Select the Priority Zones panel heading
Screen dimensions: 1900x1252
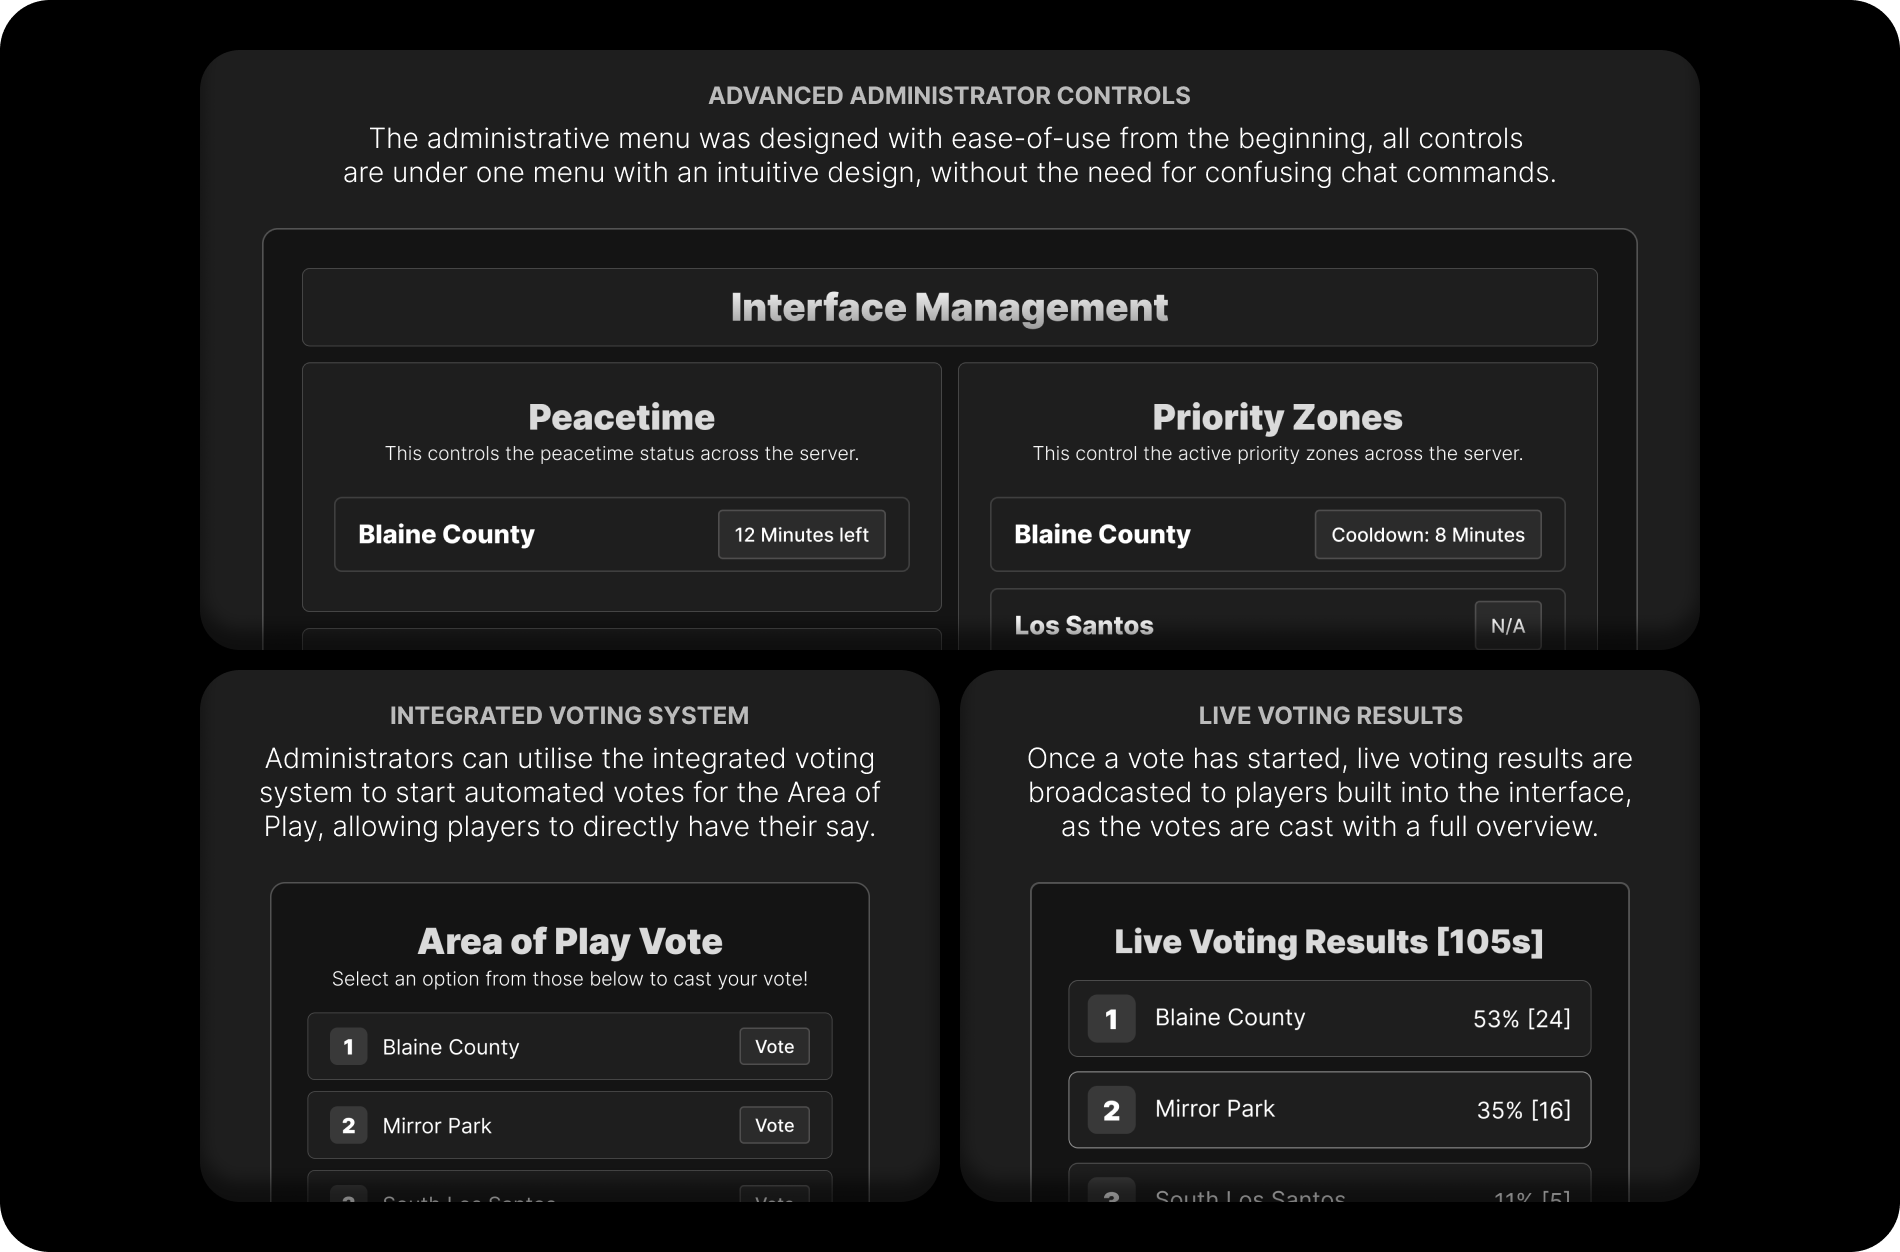(1277, 417)
